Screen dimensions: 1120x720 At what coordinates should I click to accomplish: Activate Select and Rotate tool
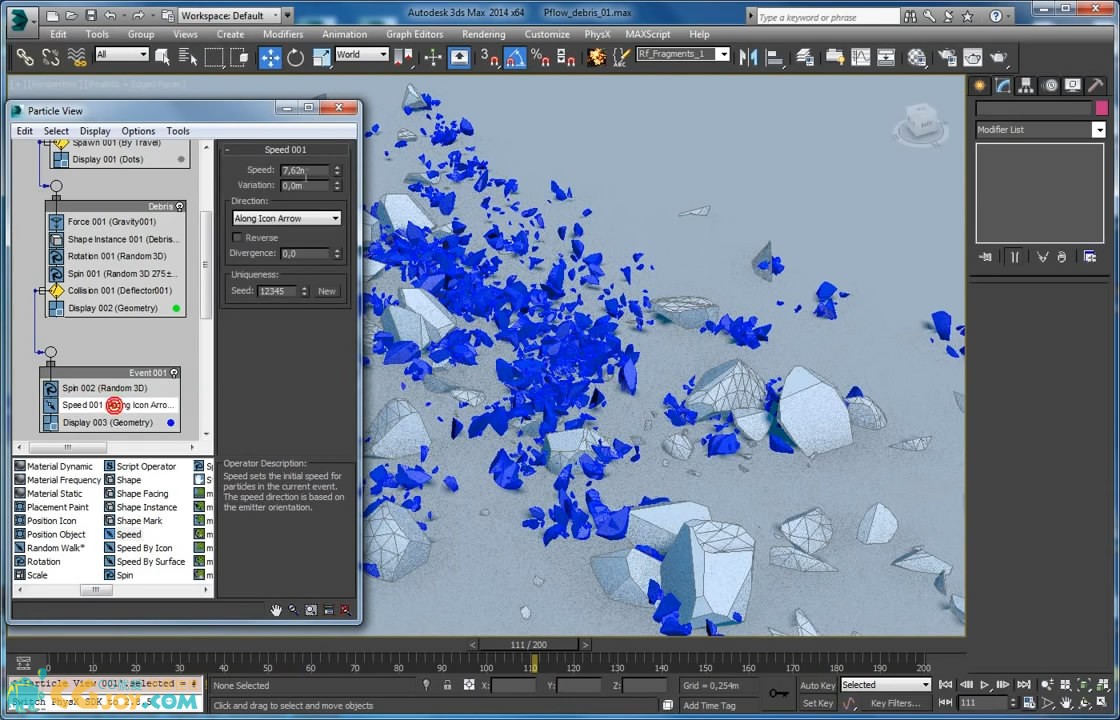(296, 57)
